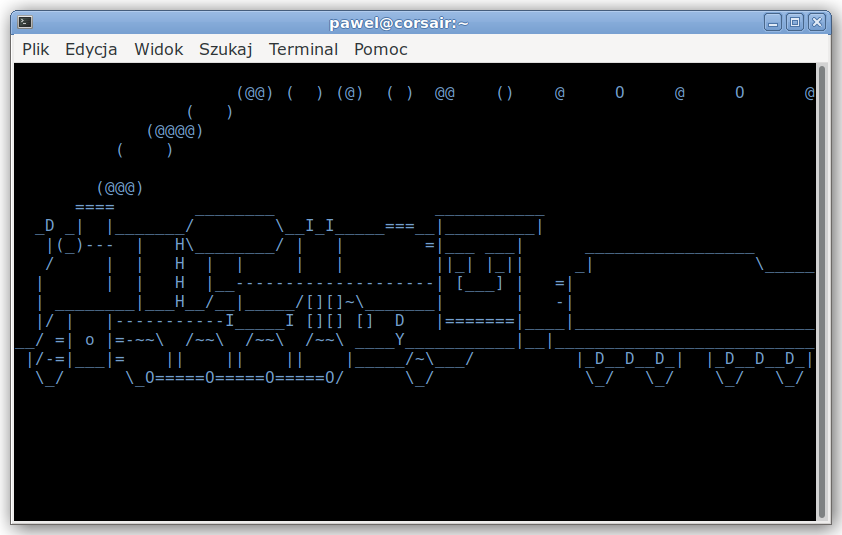Click the vertical scrollbar of the terminal
Screen dimensions: 842x535
pos(821,292)
